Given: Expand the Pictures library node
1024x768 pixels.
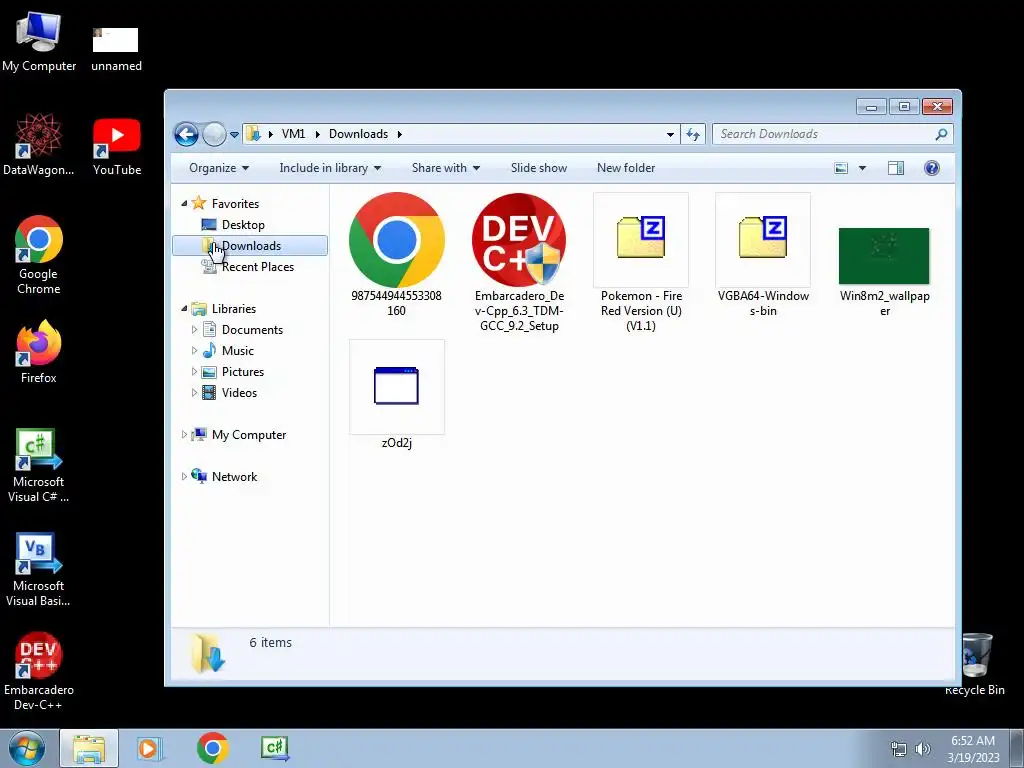Looking at the screenshot, I should 194,372.
